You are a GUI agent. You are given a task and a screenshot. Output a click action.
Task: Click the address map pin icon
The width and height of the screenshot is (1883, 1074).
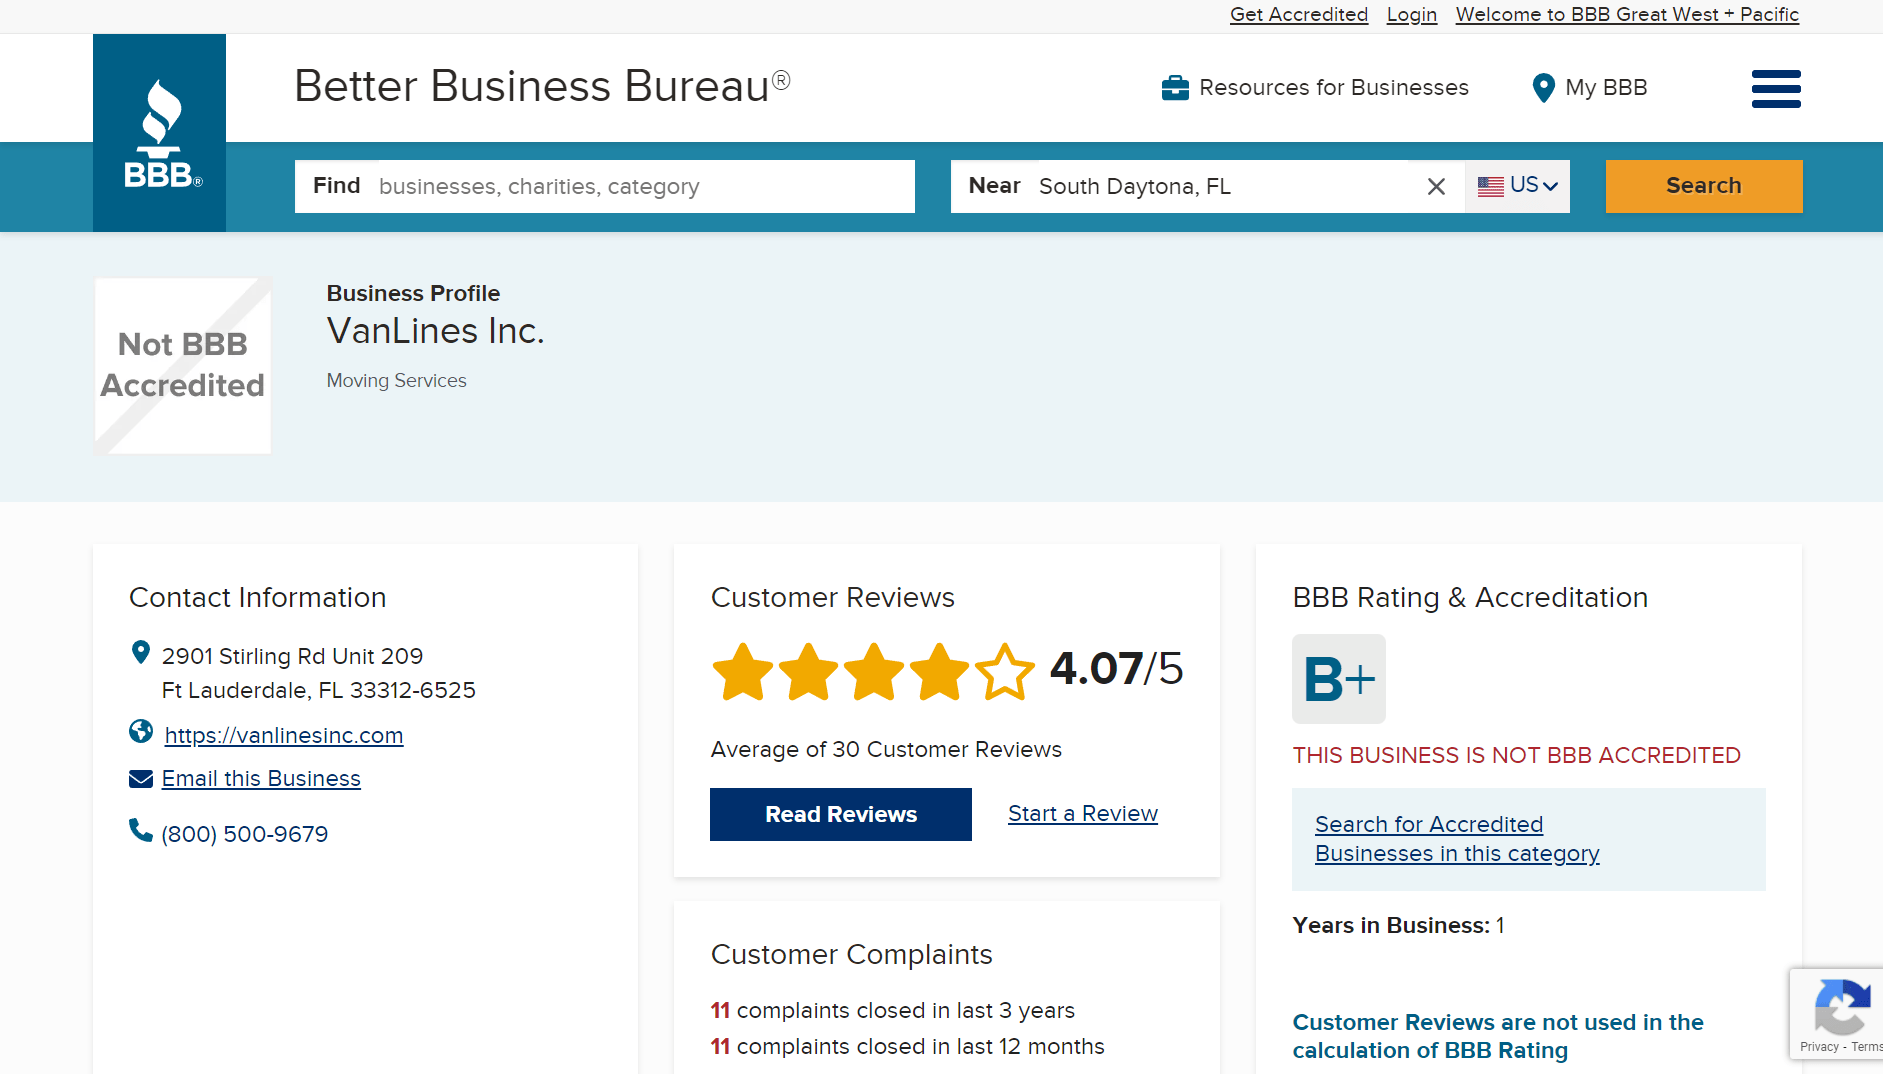point(141,653)
